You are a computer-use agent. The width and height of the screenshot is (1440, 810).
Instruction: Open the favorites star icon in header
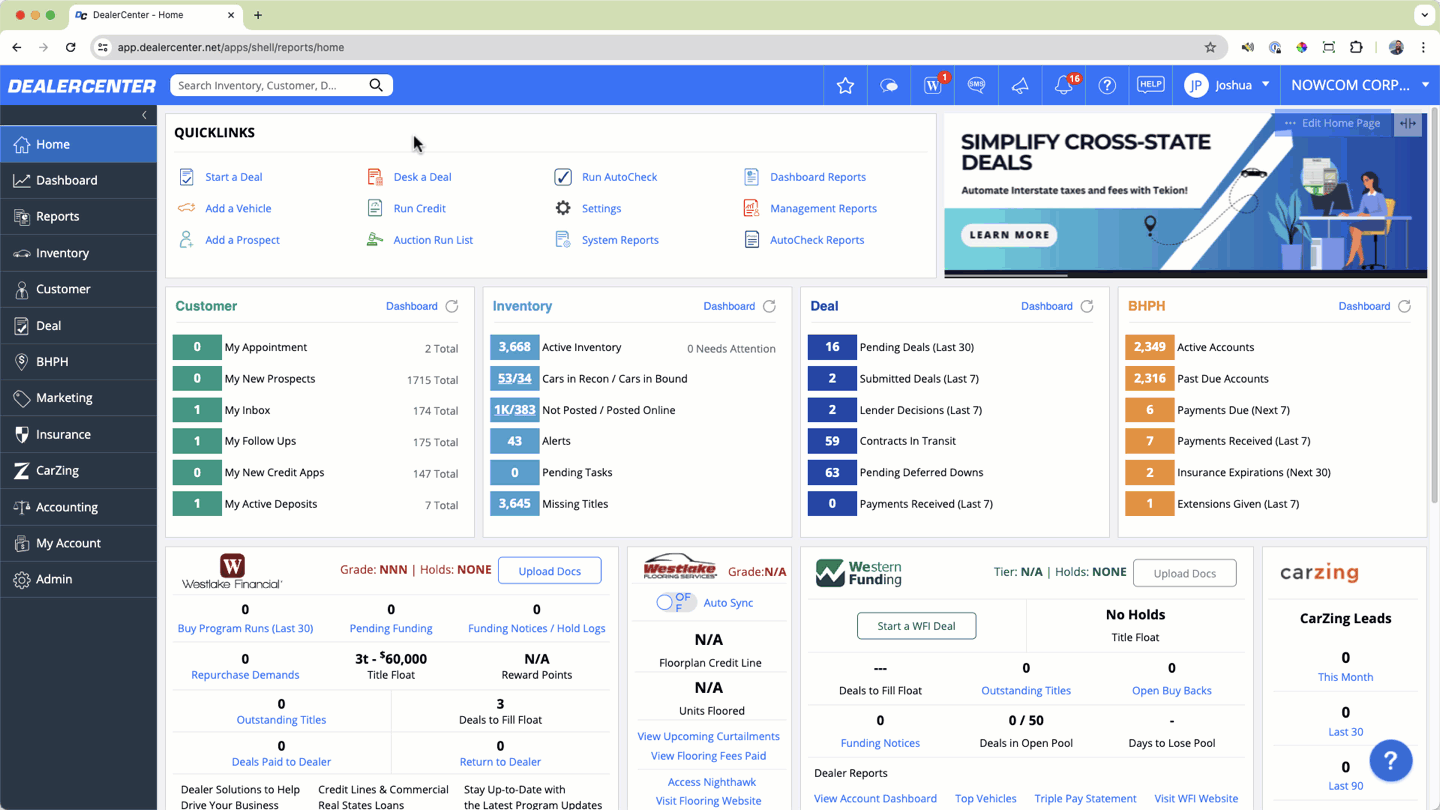coord(845,86)
